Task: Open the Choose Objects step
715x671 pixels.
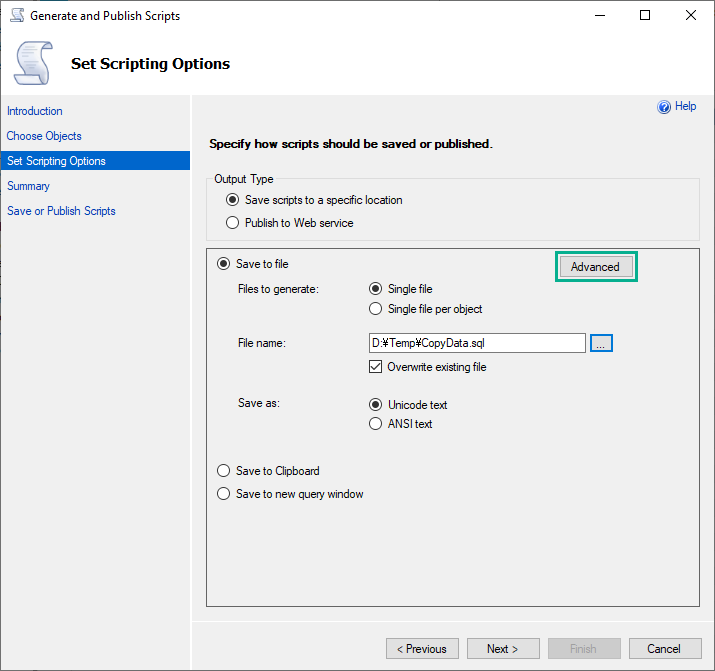Action: (44, 136)
